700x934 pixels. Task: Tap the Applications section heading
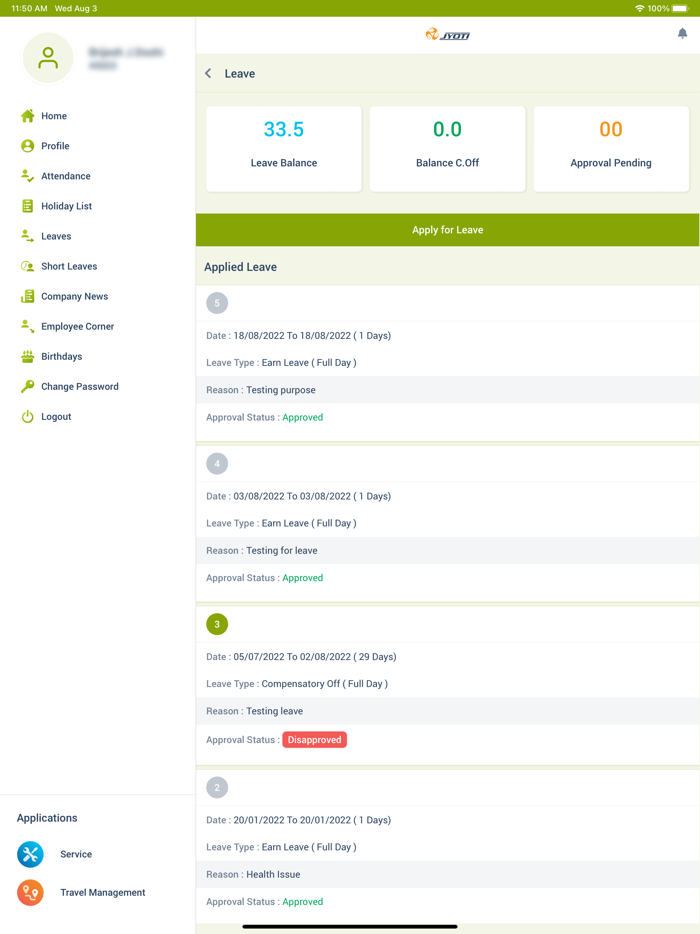tap(47, 818)
